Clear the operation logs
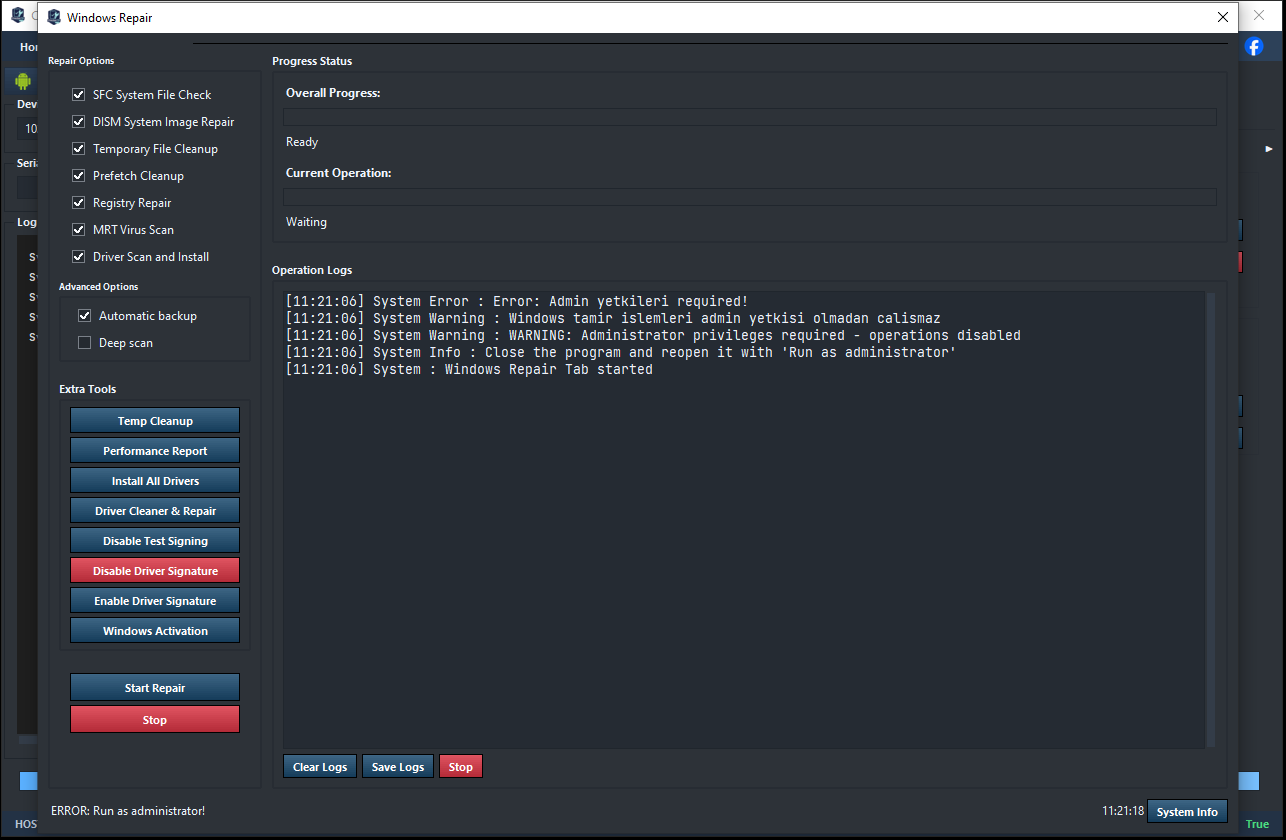1286x840 pixels. click(x=320, y=767)
